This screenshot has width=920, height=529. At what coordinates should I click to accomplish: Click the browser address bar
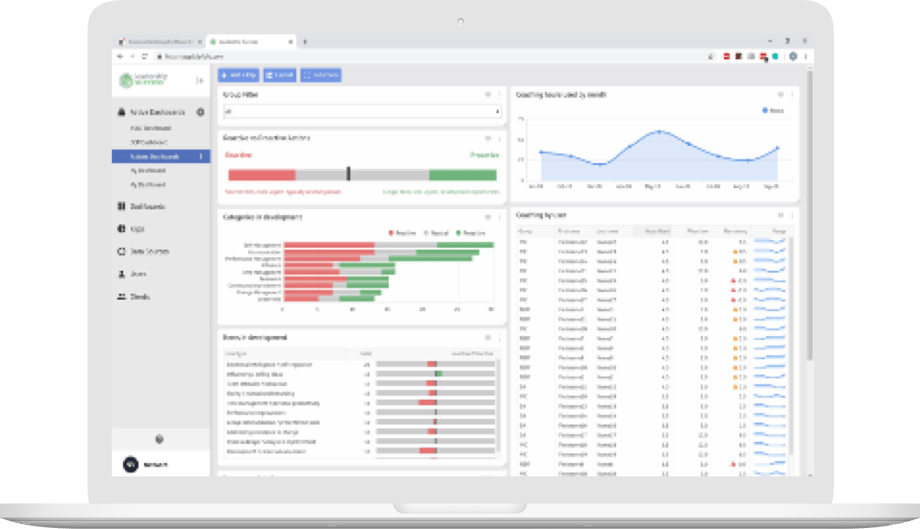(x=428, y=56)
